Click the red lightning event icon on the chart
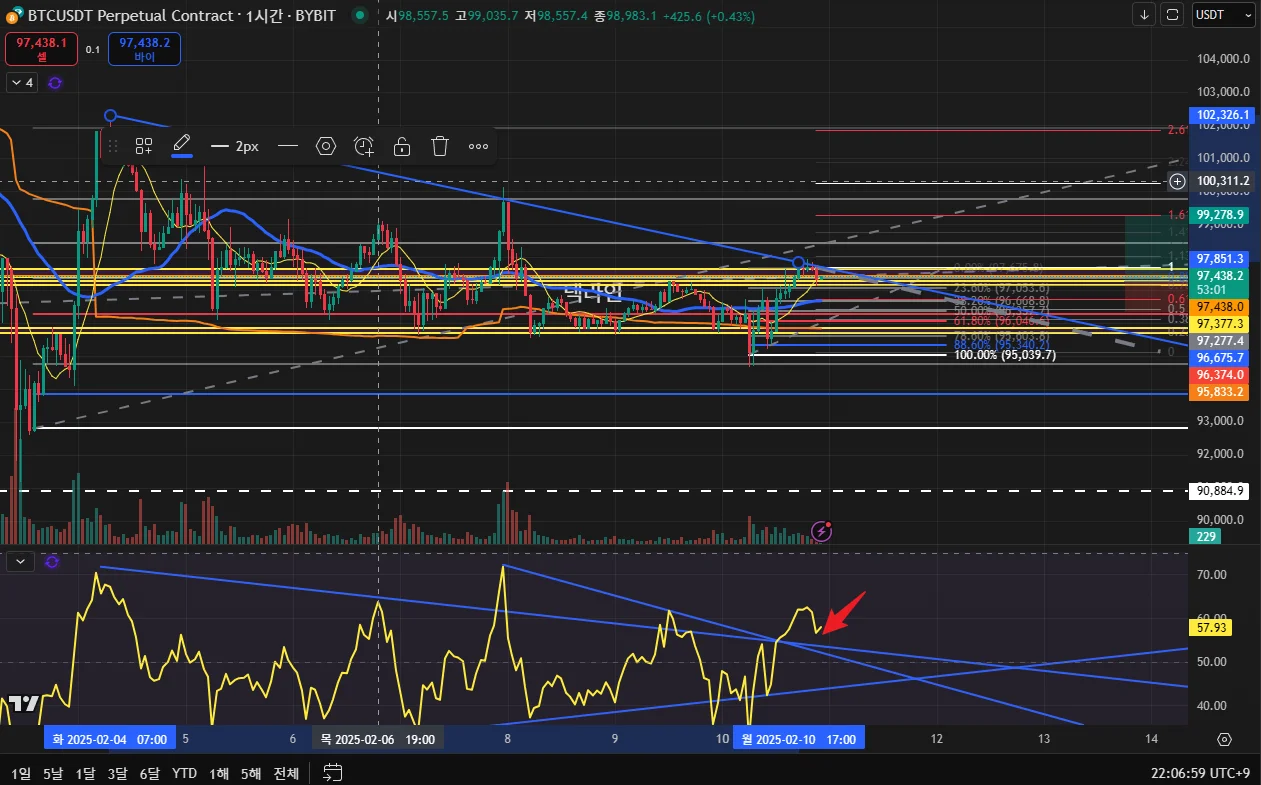Image resolution: width=1261 pixels, height=785 pixels. coord(821,530)
